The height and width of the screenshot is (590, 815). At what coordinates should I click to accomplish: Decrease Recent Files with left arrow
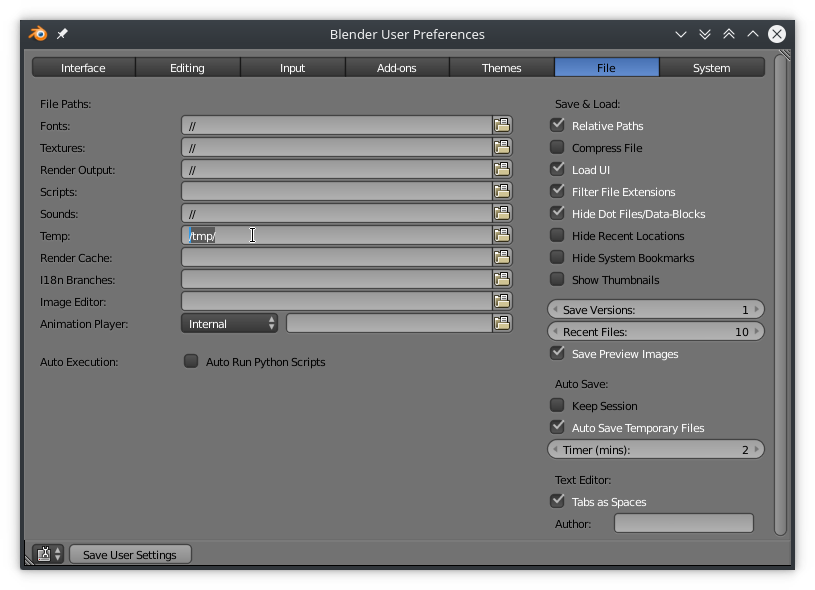555,331
